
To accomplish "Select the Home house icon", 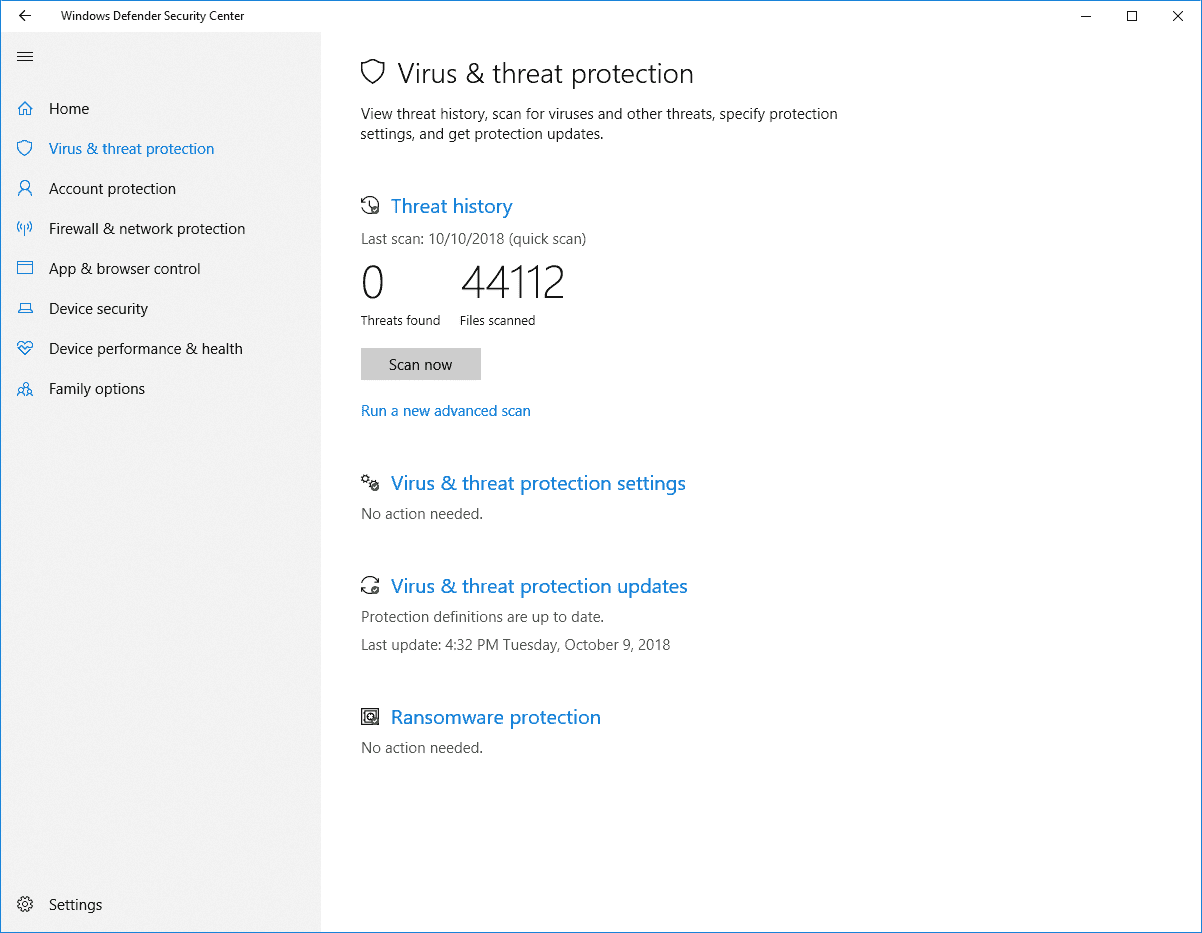I will tap(25, 109).
